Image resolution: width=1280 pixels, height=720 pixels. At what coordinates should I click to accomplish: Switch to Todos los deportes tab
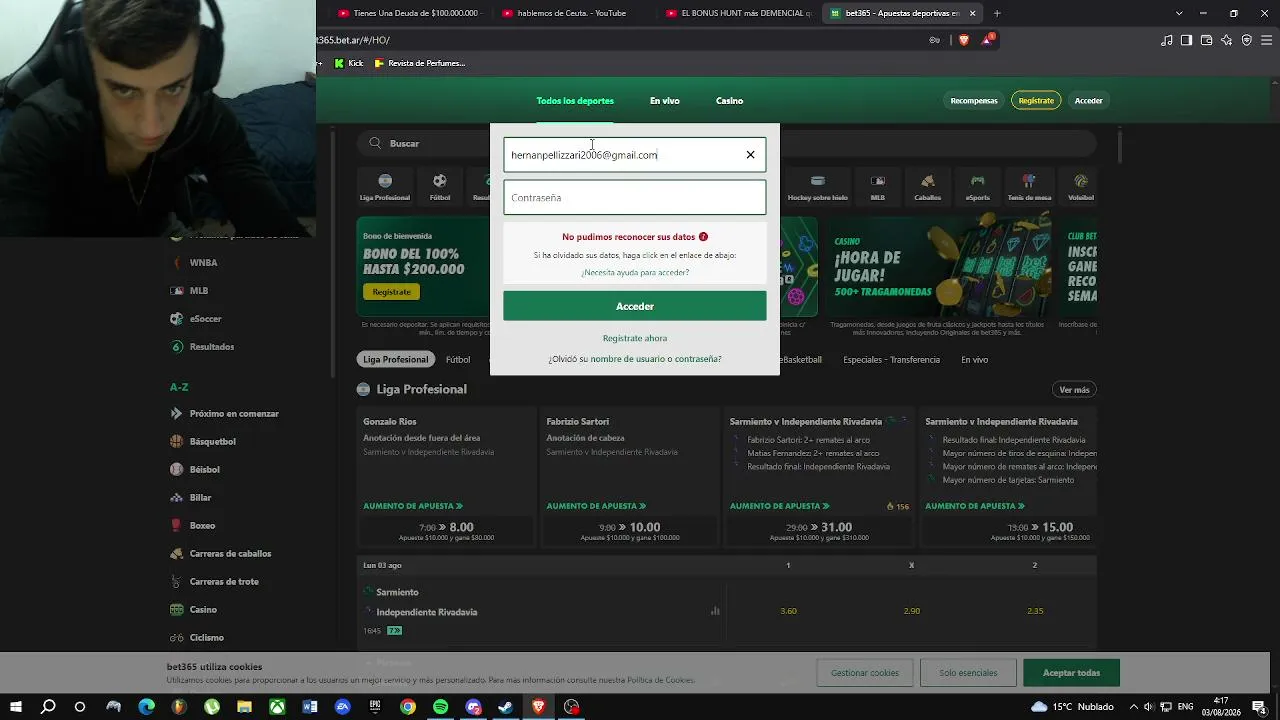pyautogui.click(x=575, y=101)
